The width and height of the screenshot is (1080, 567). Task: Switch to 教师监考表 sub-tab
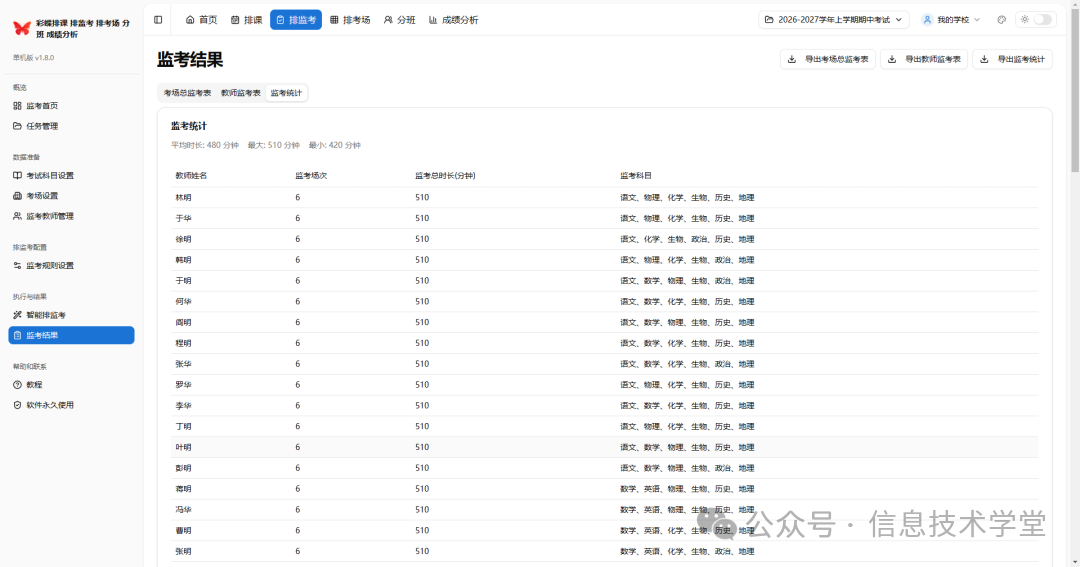pyautogui.click(x=240, y=93)
